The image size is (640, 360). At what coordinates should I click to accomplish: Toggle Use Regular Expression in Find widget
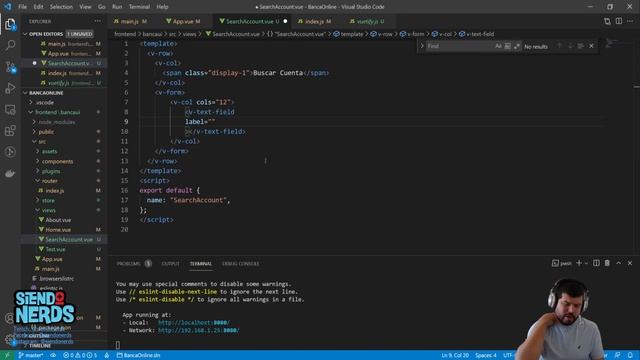click(517, 46)
